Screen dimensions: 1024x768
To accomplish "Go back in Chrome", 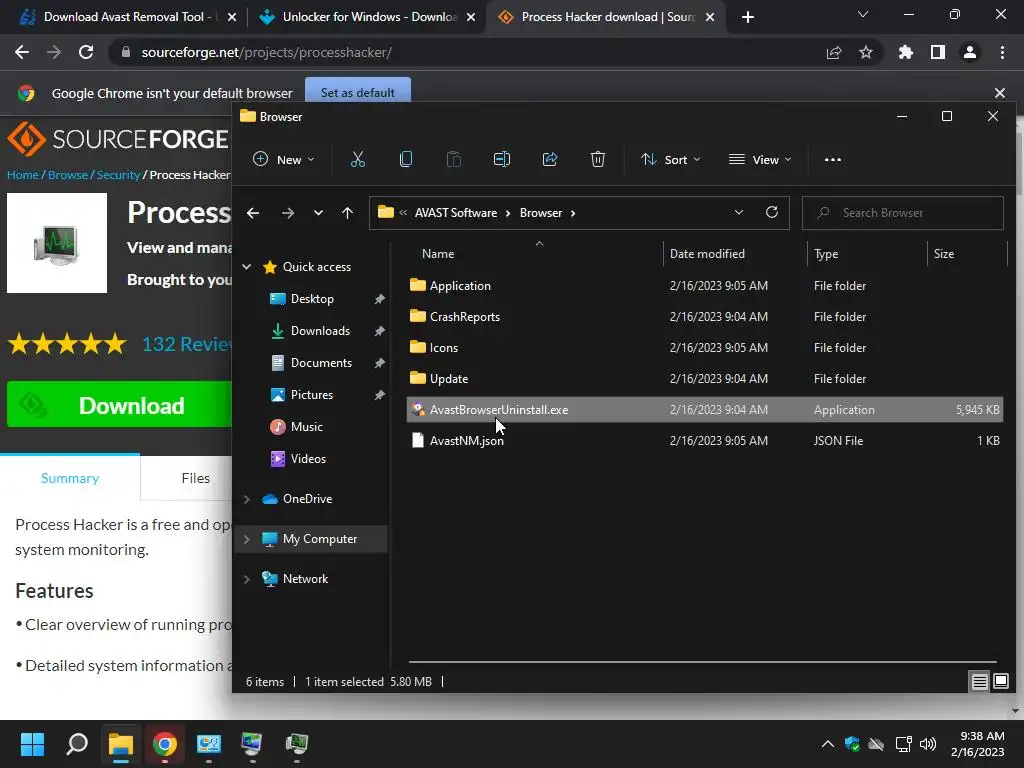I will click(x=22, y=52).
